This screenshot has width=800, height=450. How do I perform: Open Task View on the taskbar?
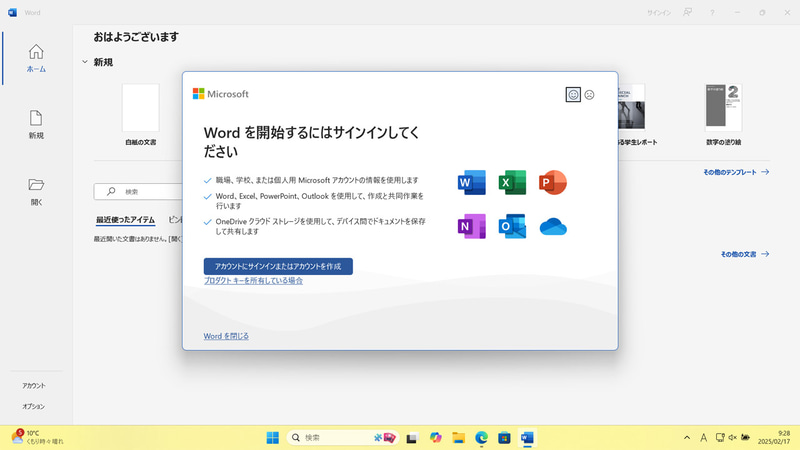point(412,438)
